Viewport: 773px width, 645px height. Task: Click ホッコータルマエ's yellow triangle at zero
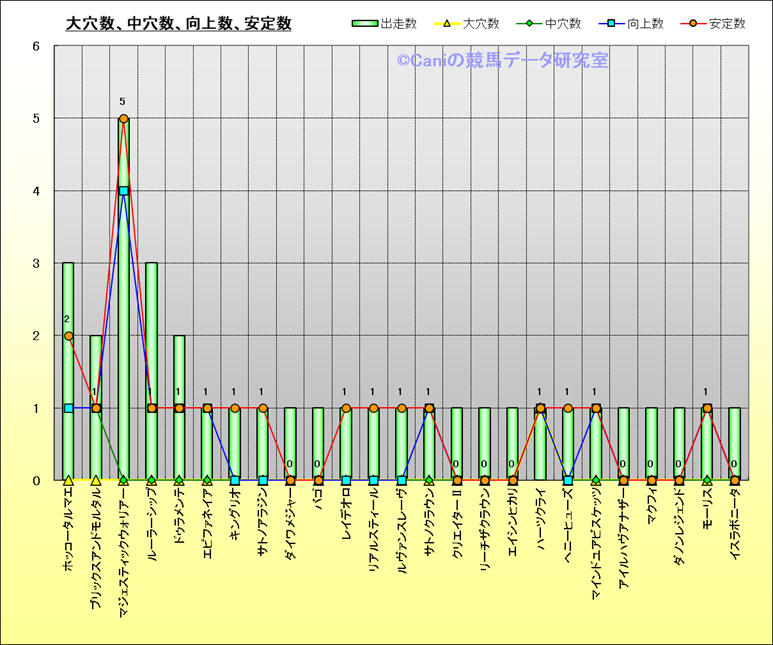pyautogui.click(x=68, y=480)
